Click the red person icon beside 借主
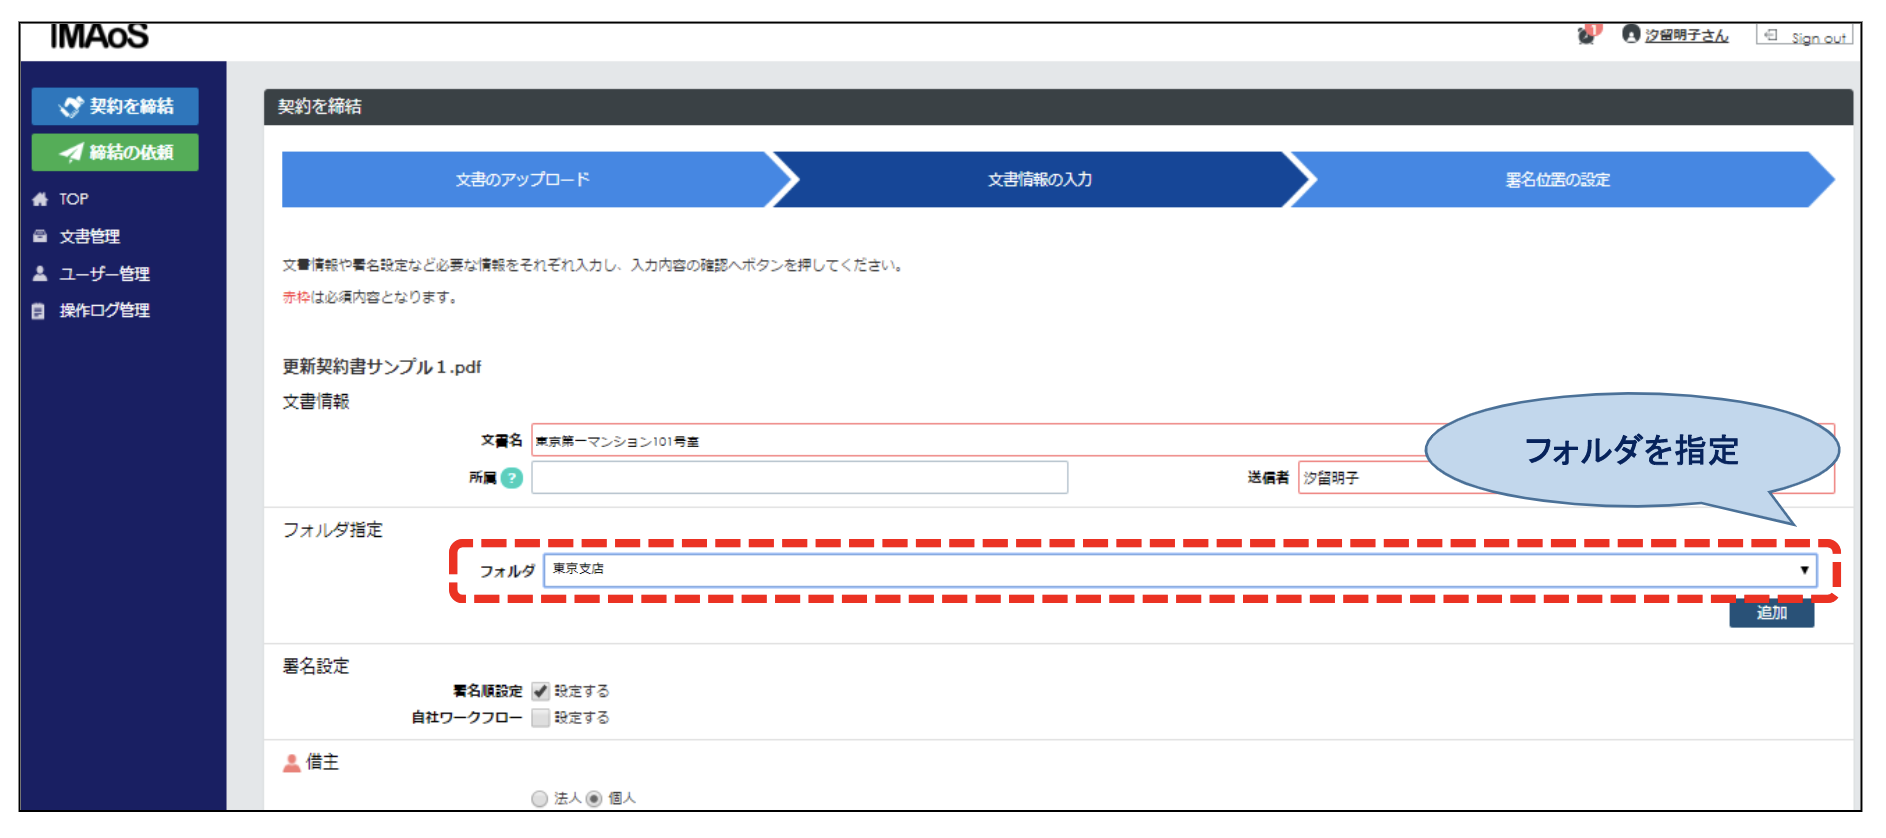 pos(291,763)
